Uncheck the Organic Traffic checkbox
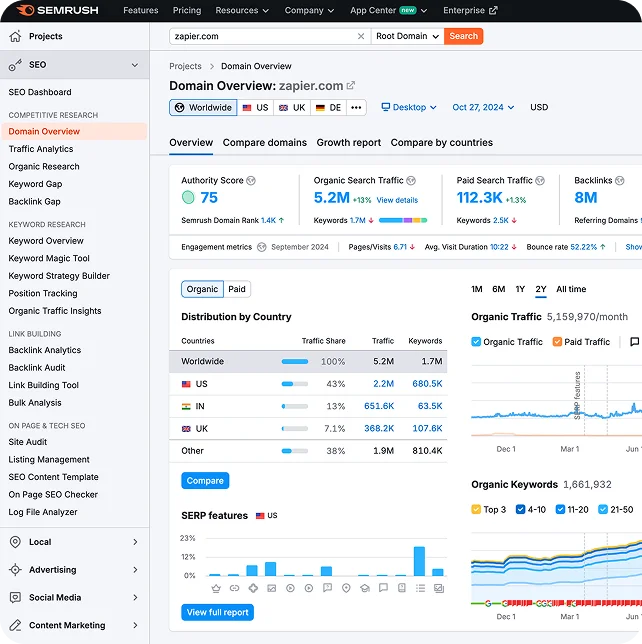 tap(476, 342)
